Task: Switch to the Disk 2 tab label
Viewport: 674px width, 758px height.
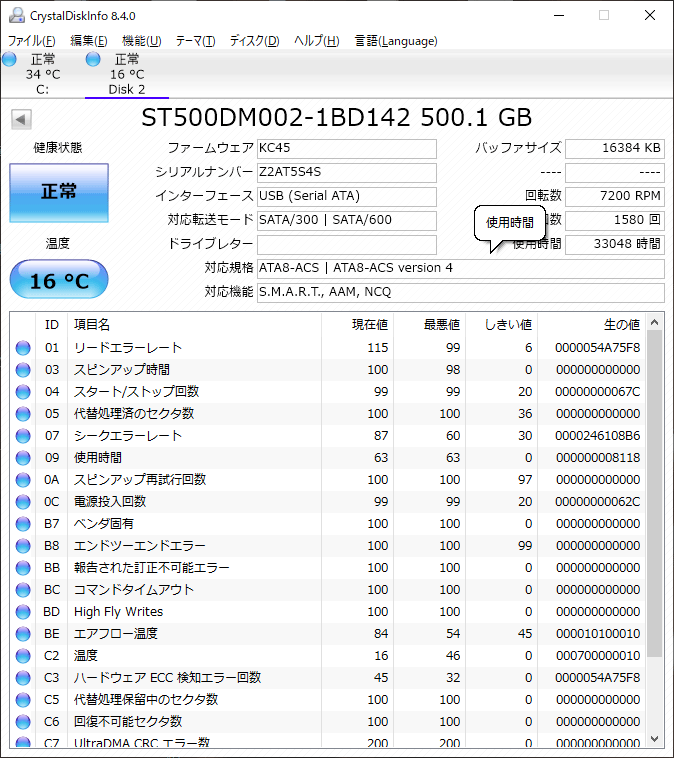Action: [127, 89]
